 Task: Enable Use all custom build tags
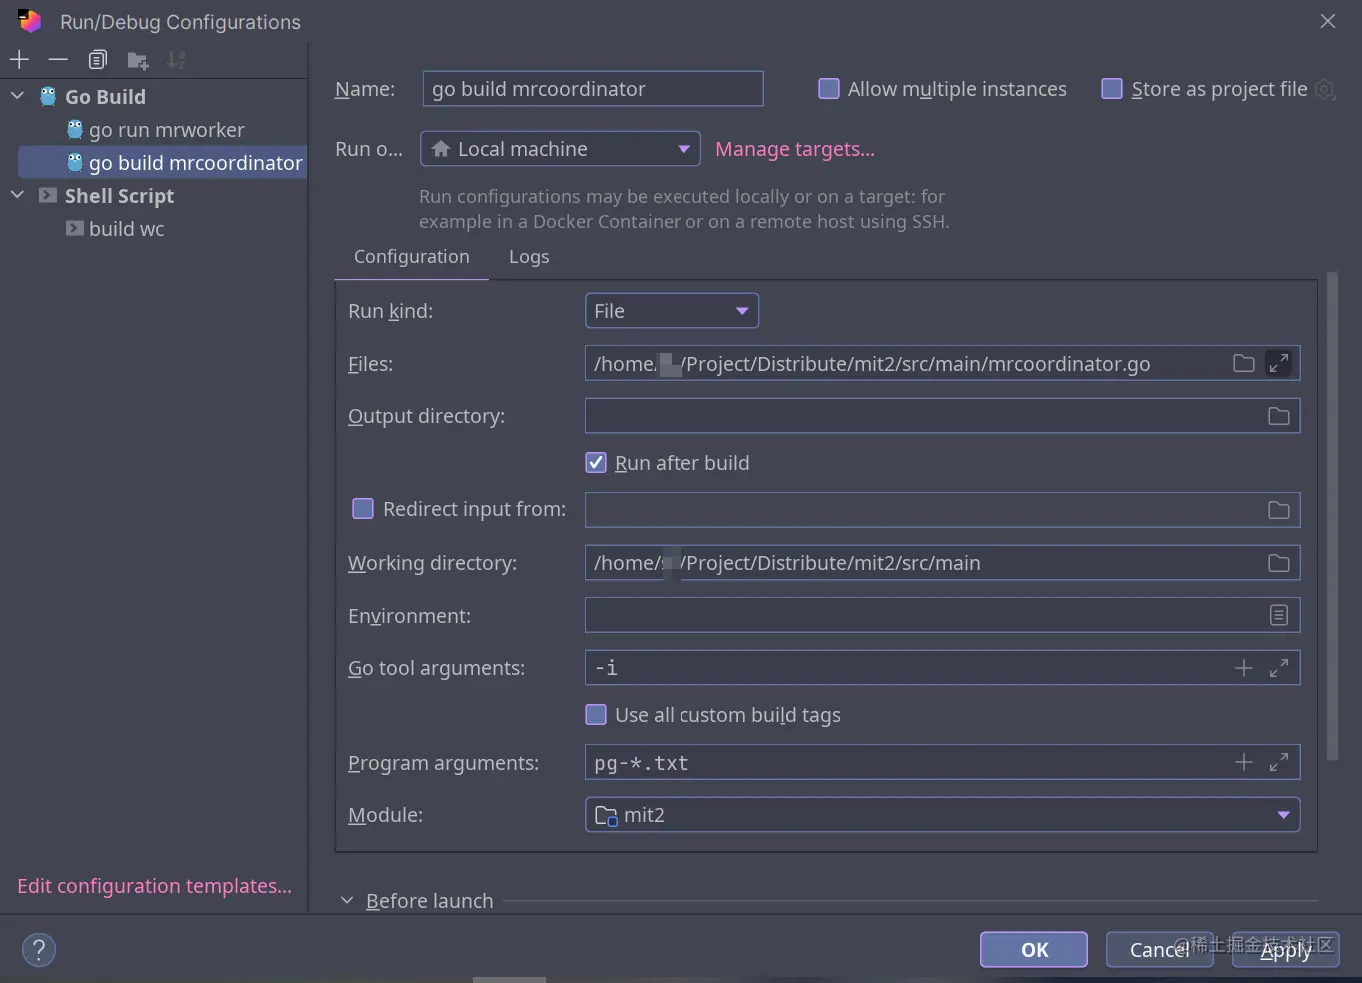(596, 715)
